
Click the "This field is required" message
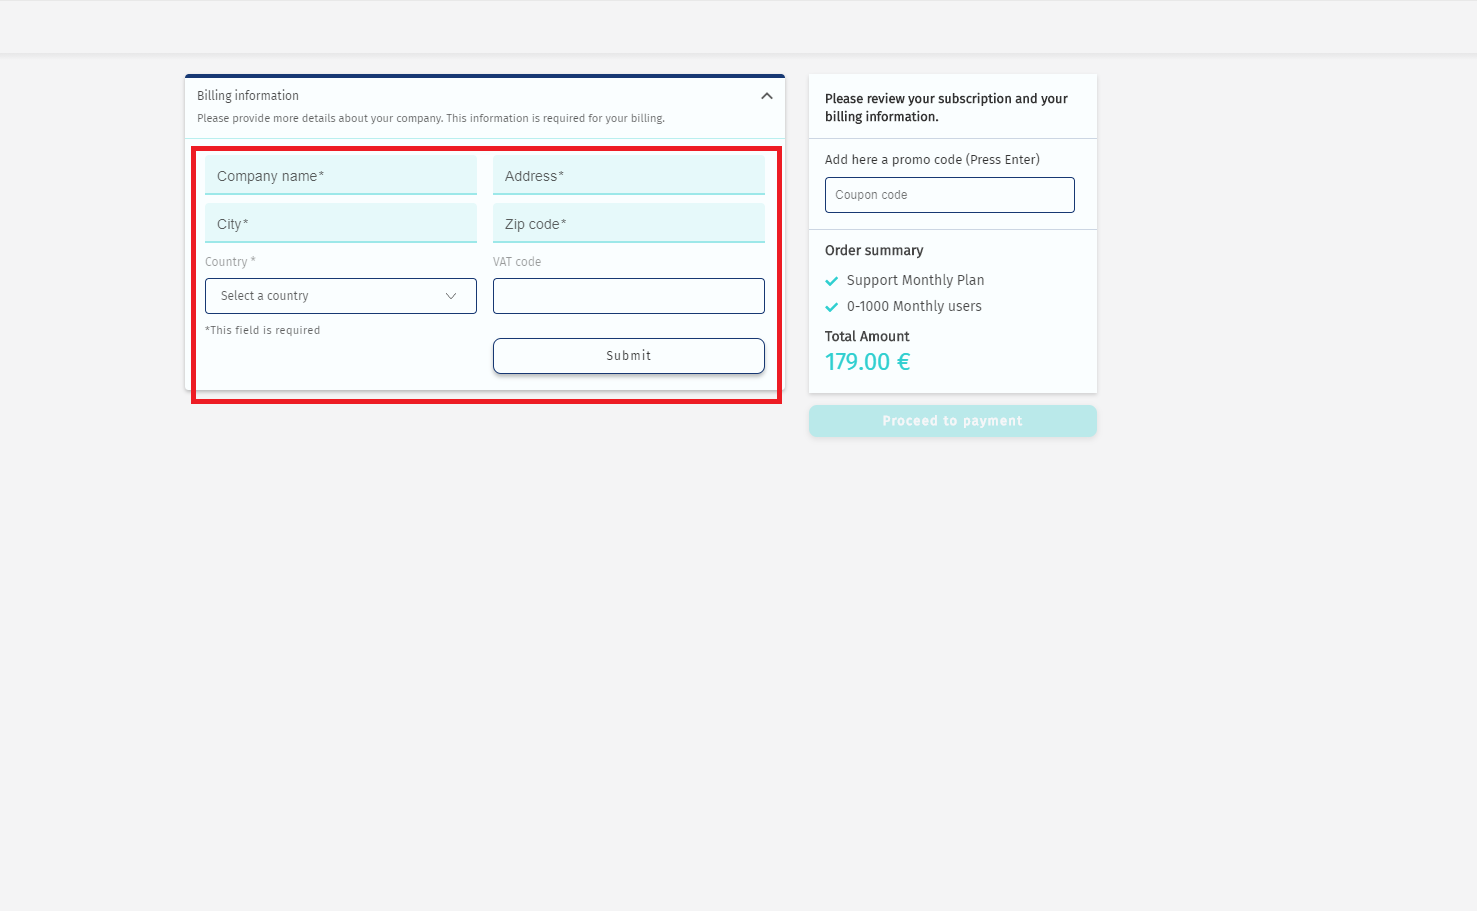(263, 330)
